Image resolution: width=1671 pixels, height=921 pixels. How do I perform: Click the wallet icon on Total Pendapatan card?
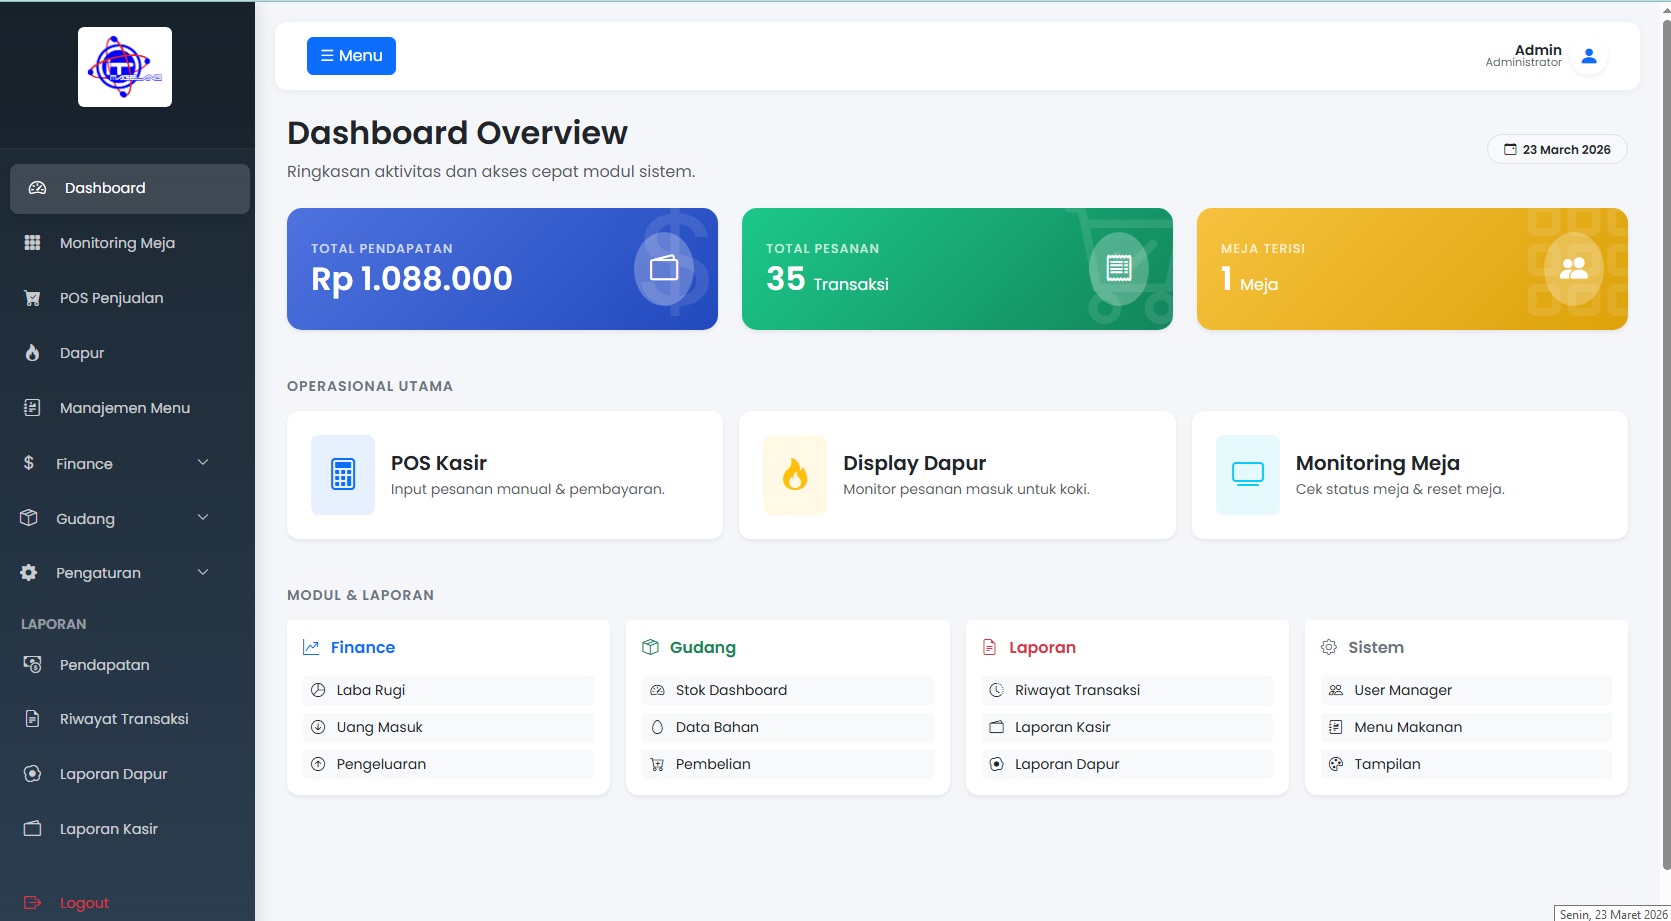coord(664,268)
